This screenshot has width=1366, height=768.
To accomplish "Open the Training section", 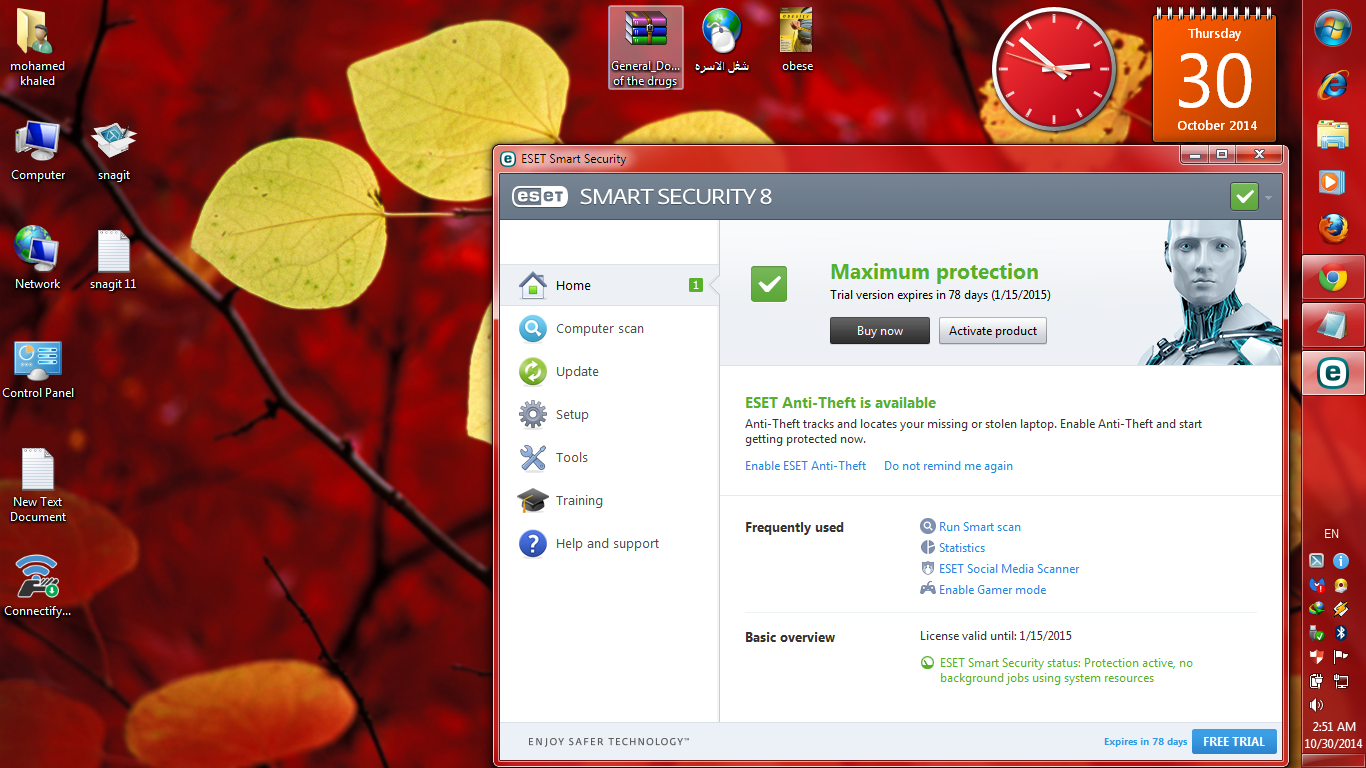I will point(609,500).
